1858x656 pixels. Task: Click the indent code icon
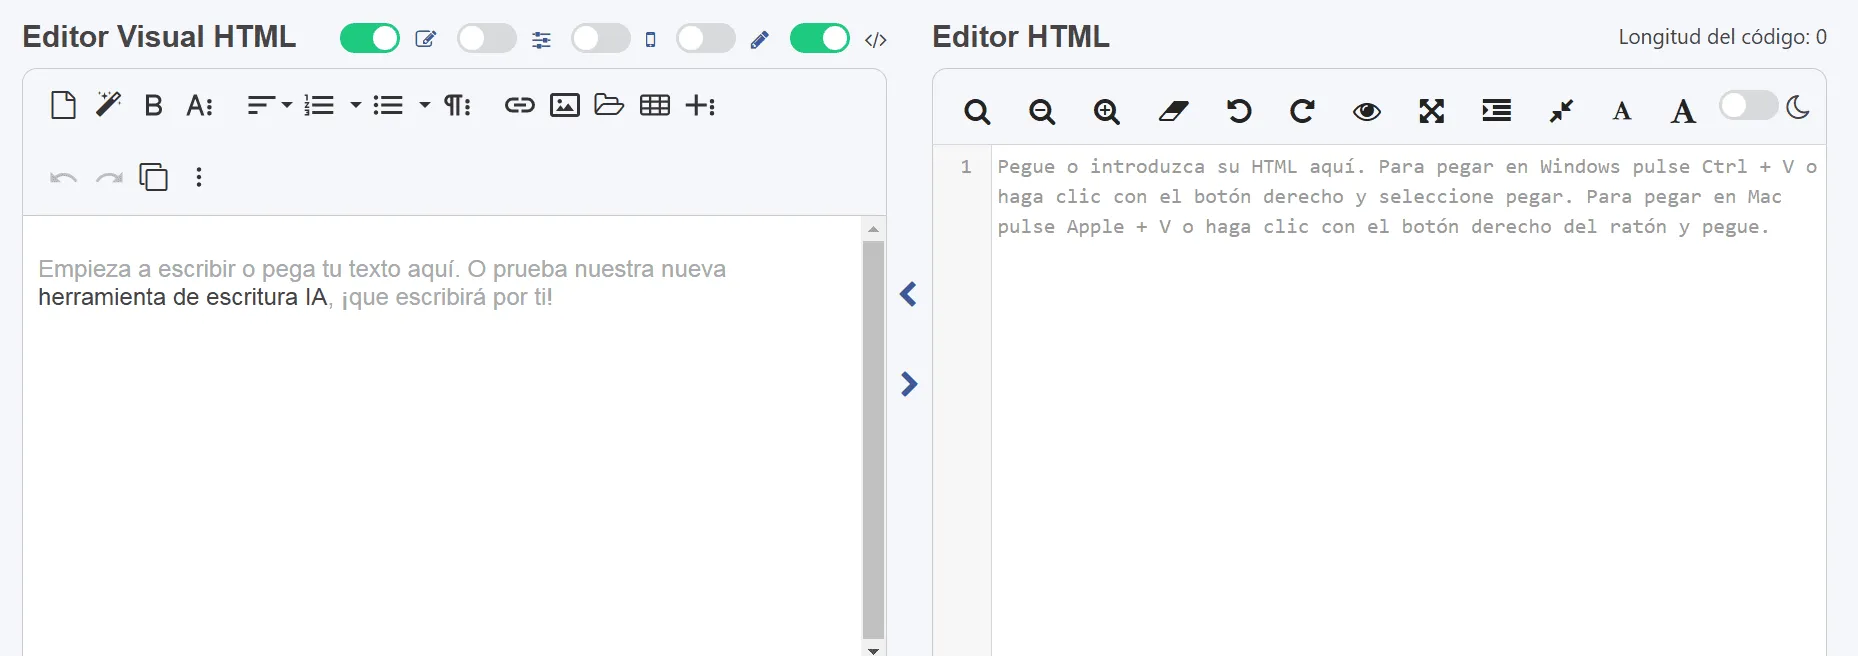click(x=1497, y=111)
